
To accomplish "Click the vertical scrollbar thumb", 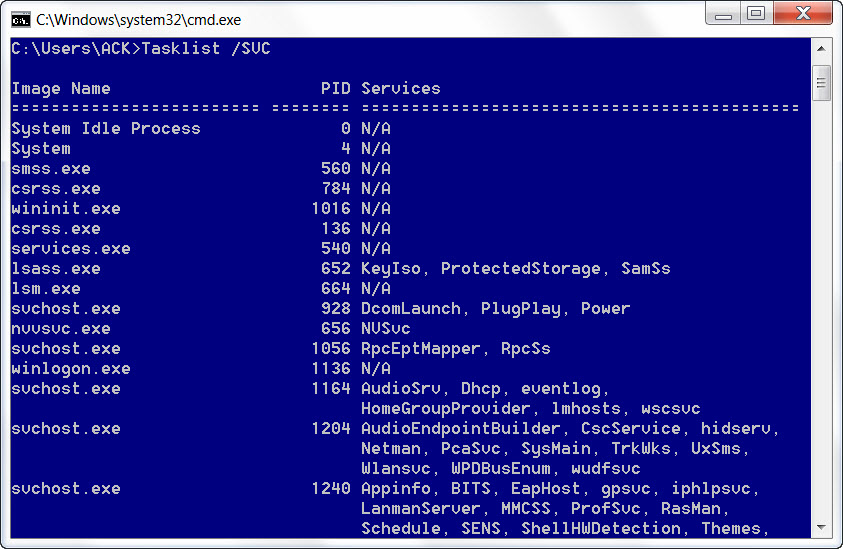I will pos(822,82).
